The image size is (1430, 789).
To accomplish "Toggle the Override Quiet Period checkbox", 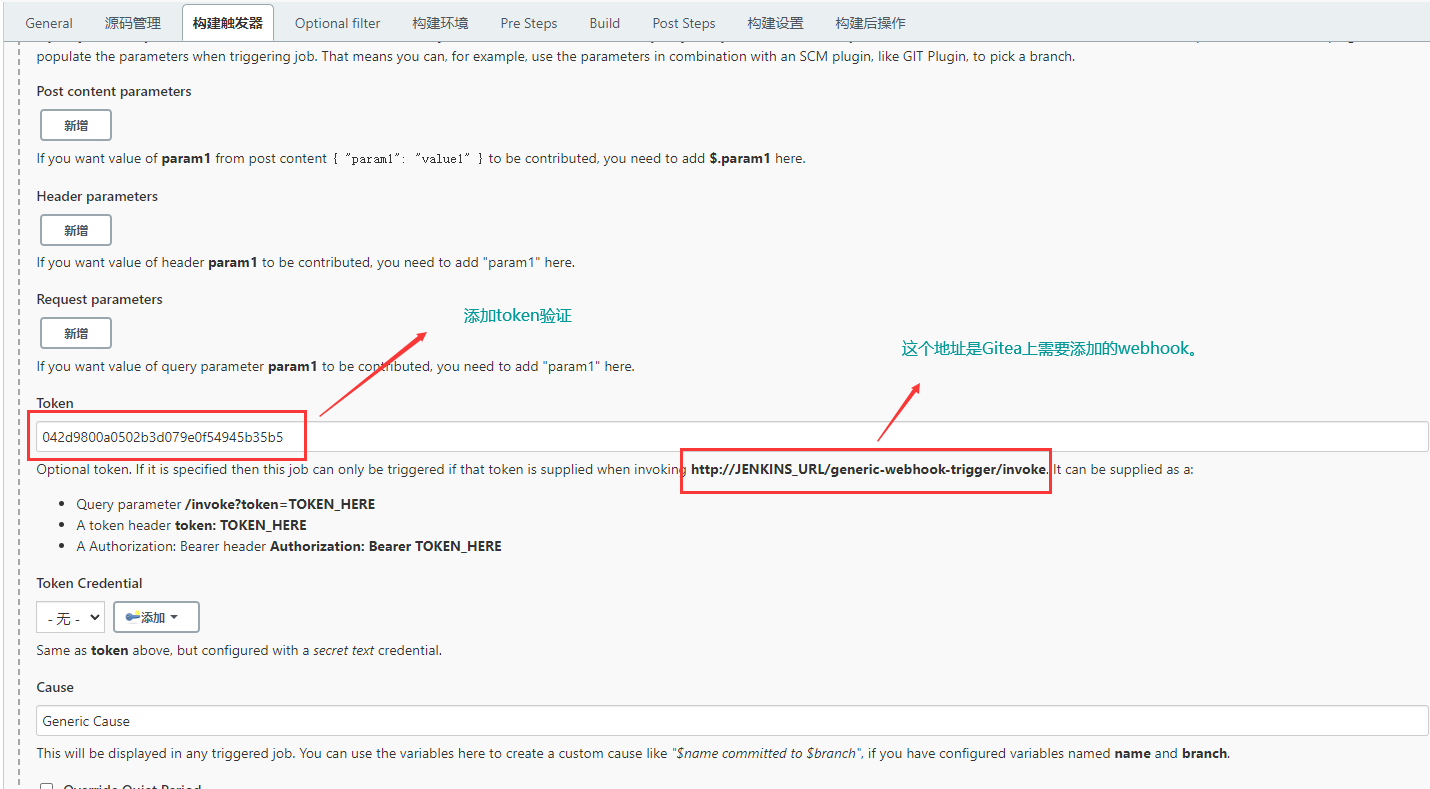I will click(46, 786).
